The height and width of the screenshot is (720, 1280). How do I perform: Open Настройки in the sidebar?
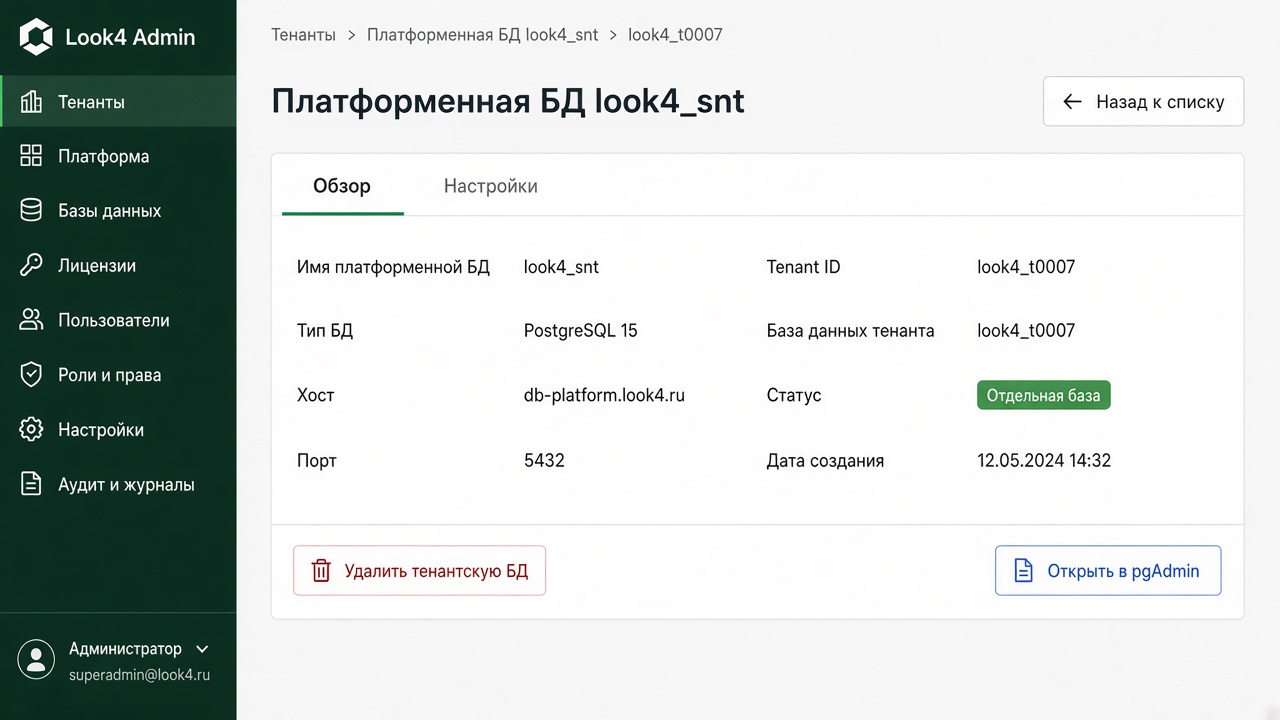click(x=118, y=430)
